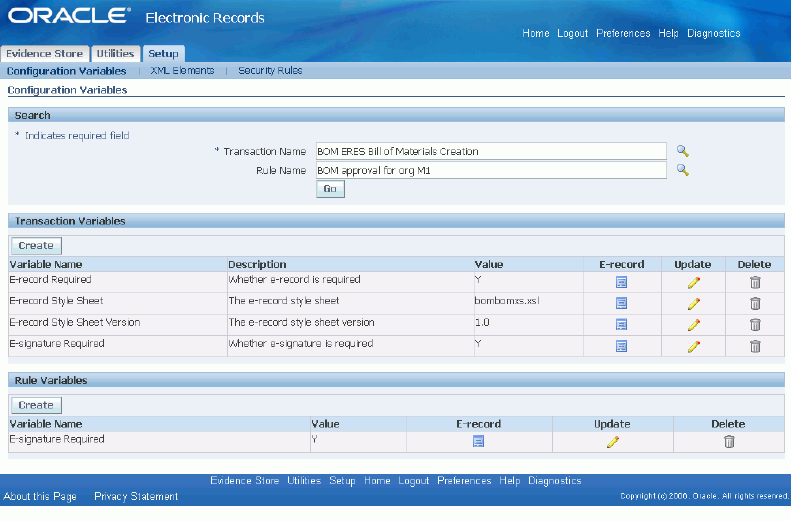Click the Oracle logo
791x521 pixels.
[69, 16]
